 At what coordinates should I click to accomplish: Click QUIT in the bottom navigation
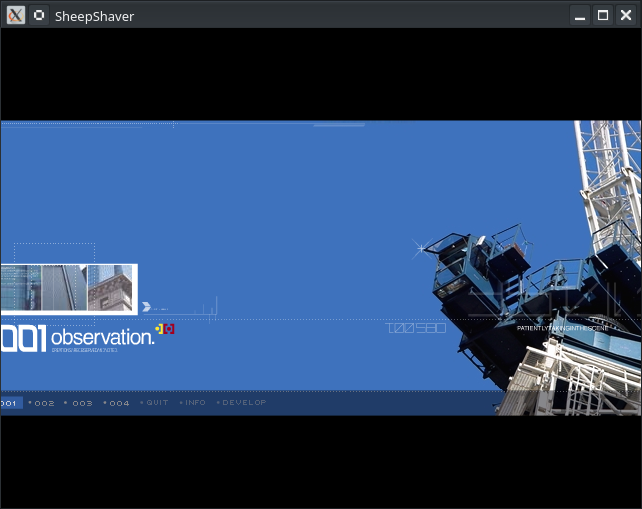pos(157,403)
